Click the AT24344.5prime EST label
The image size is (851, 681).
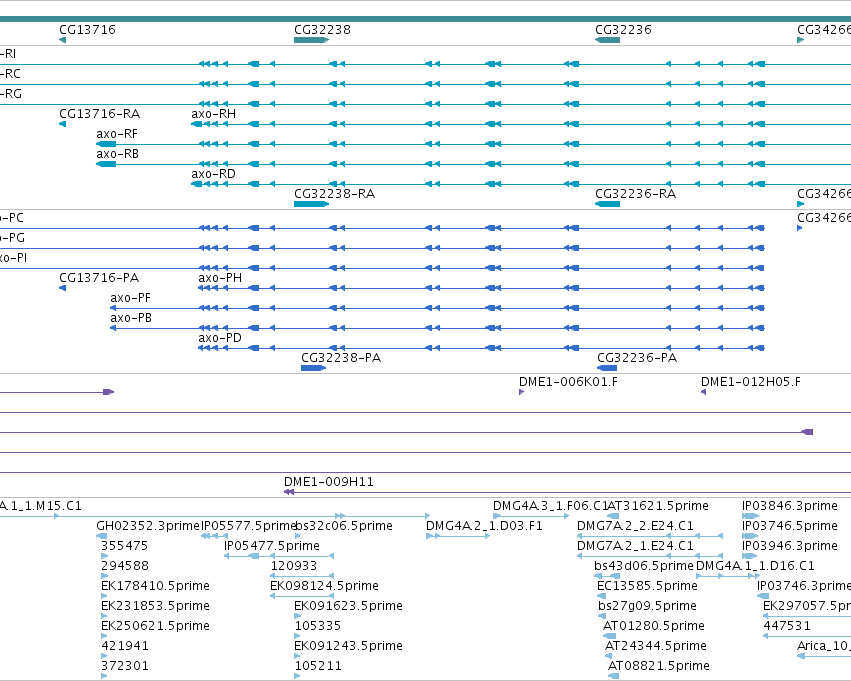[656, 647]
